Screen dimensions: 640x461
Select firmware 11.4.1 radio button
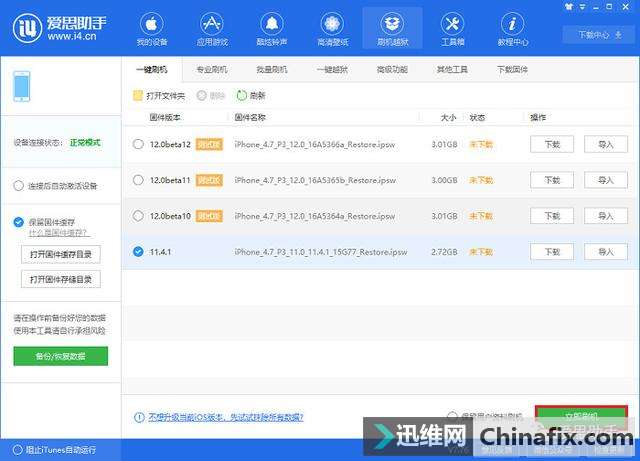point(138,252)
